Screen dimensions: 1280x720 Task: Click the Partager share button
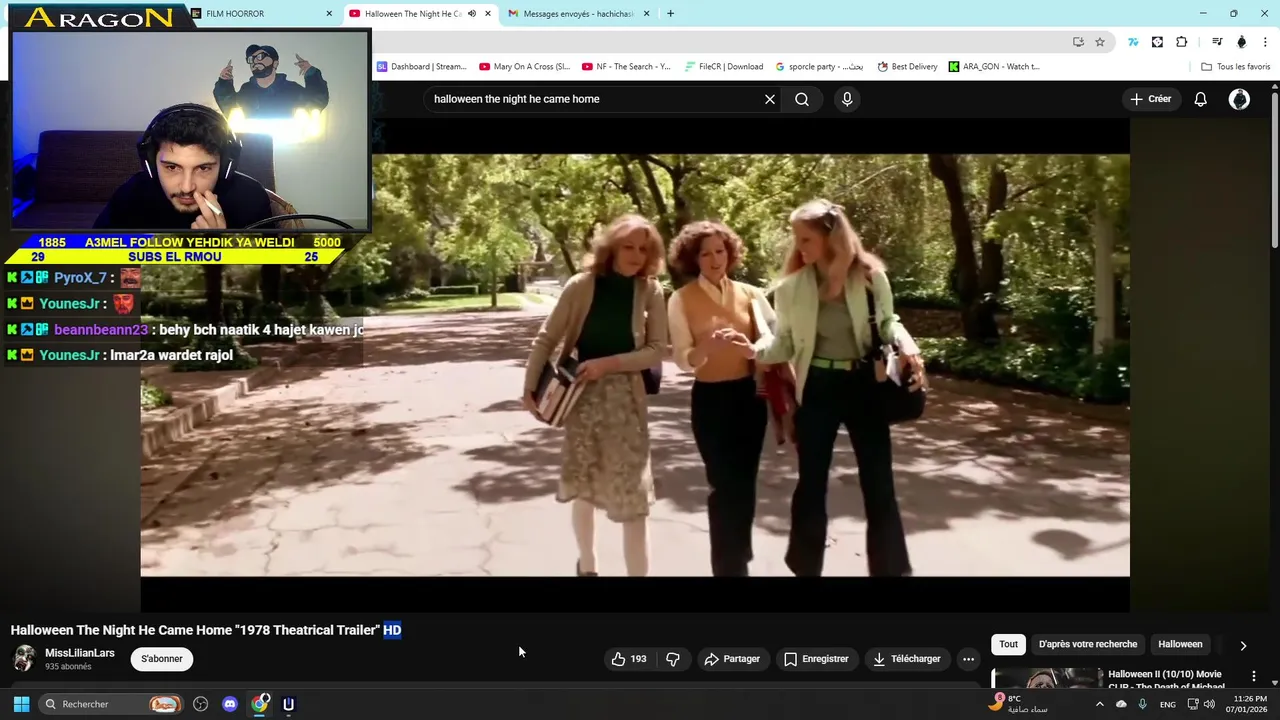[732, 659]
